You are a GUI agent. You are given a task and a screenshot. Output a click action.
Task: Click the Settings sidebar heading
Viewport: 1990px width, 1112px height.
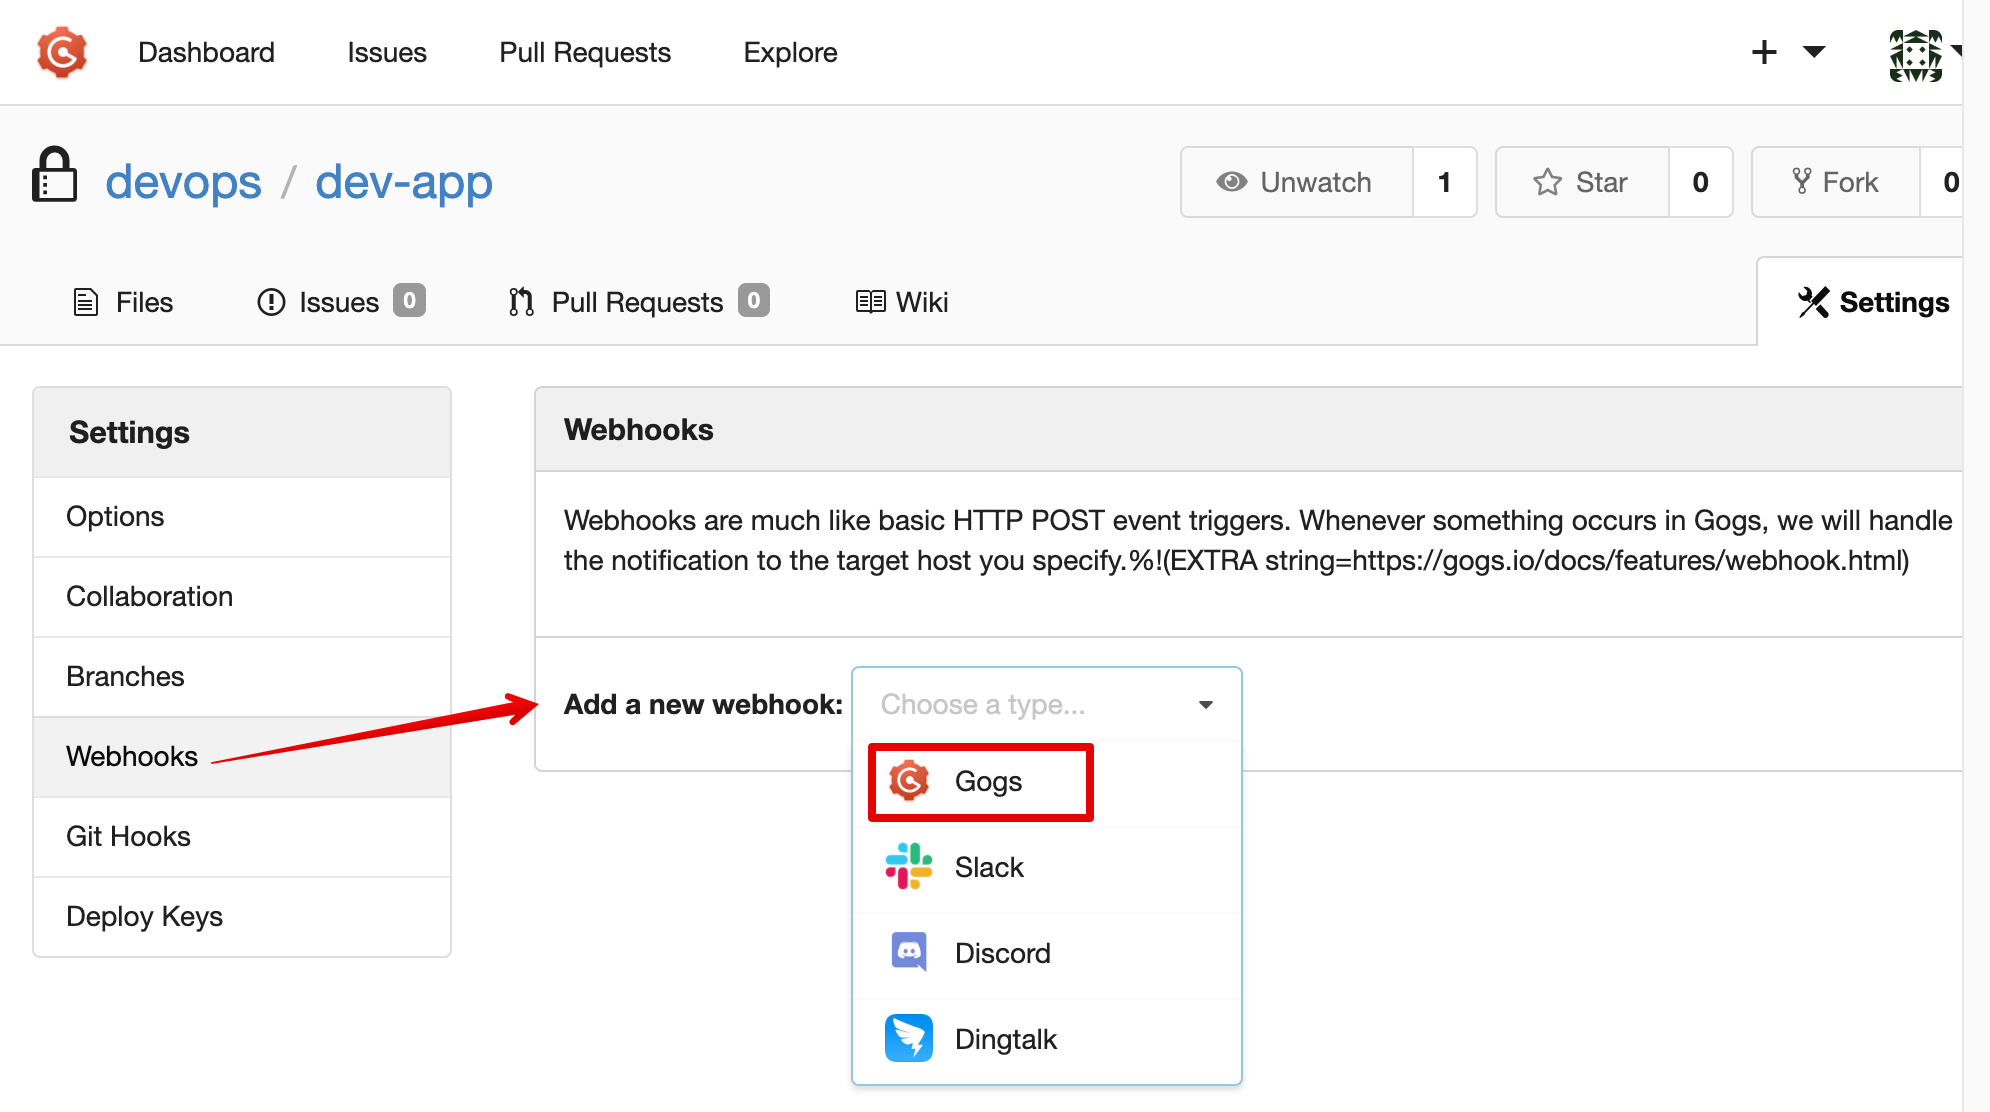click(x=129, y=433)
